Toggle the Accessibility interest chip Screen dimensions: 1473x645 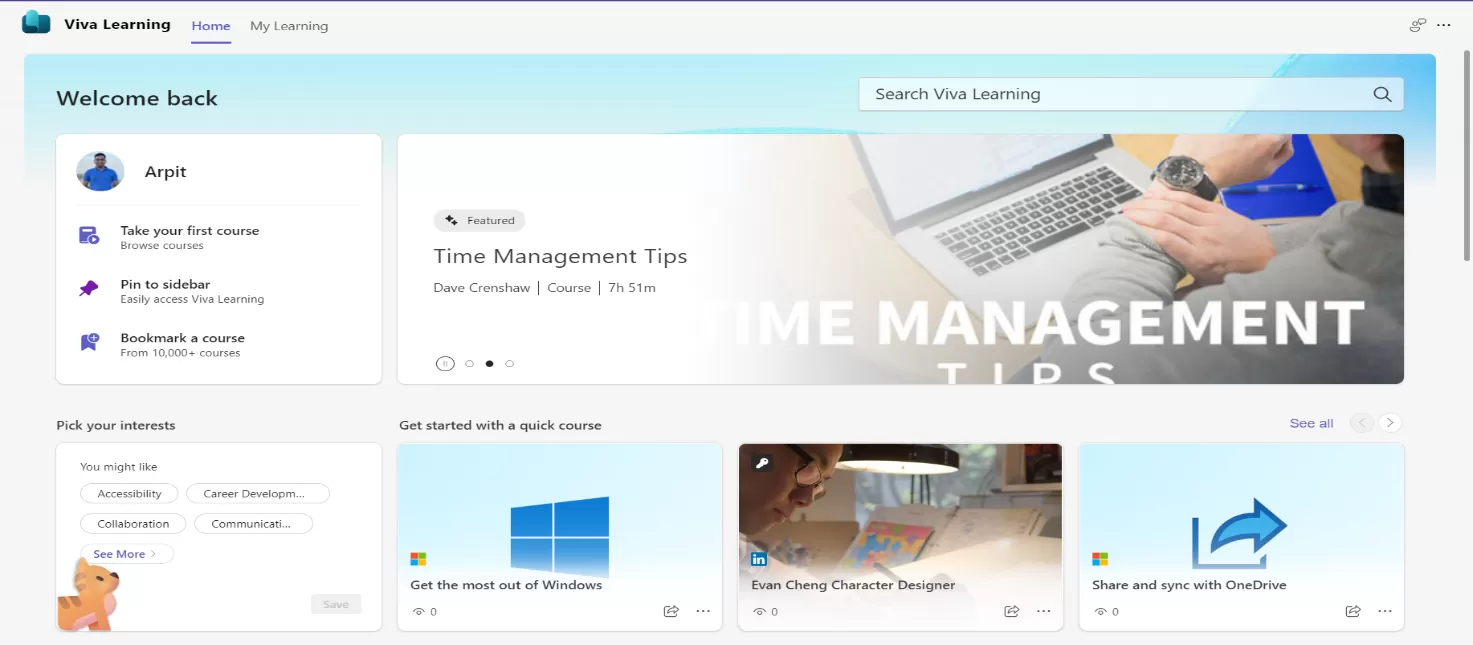coord(129,494)
